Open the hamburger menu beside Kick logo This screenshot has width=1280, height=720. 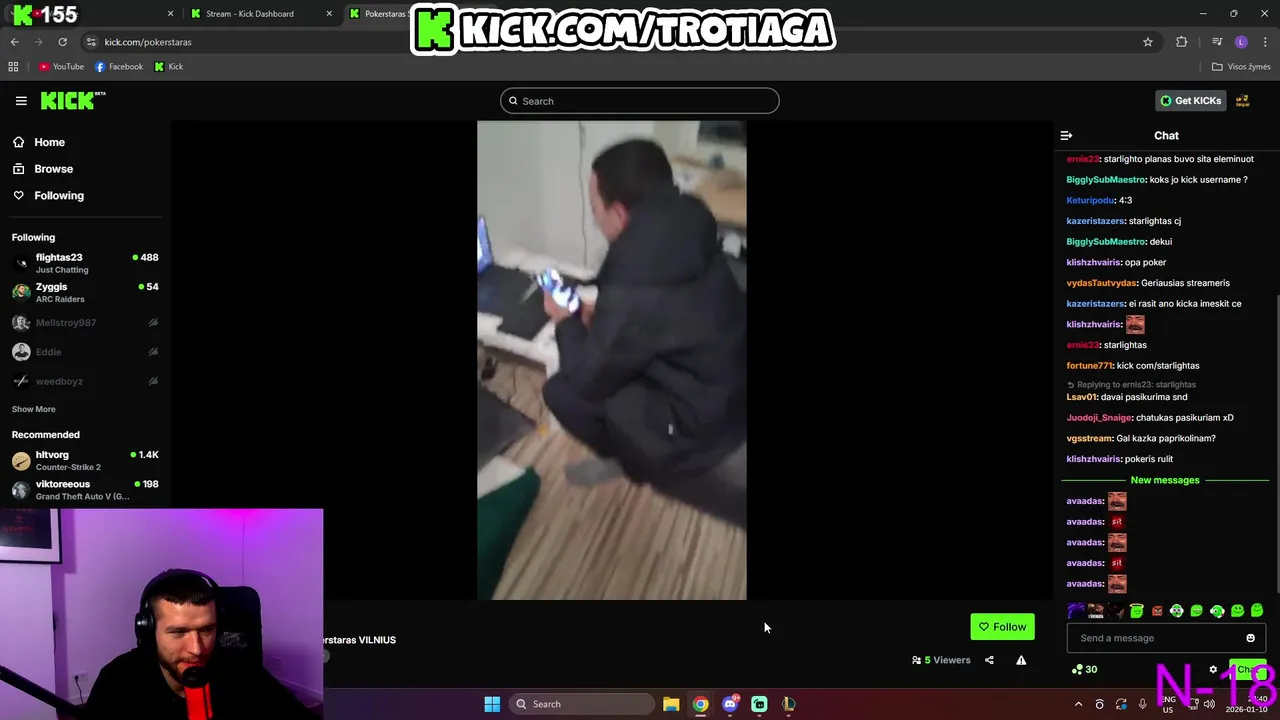21,101
